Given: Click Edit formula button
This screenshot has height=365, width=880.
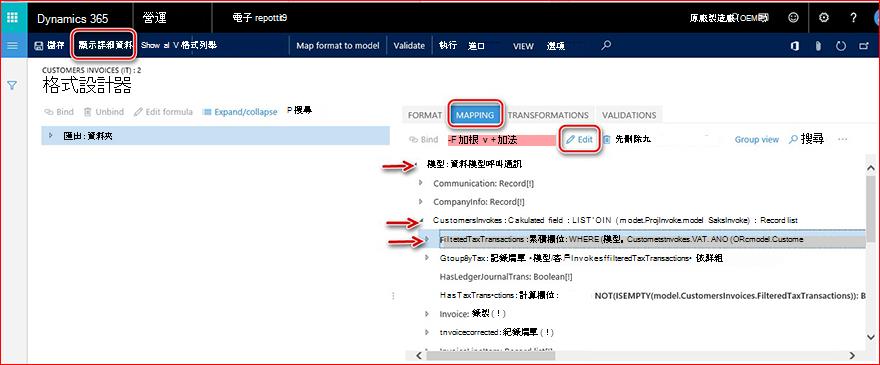Looking at the screenshot, I should (x=163, y=112).
